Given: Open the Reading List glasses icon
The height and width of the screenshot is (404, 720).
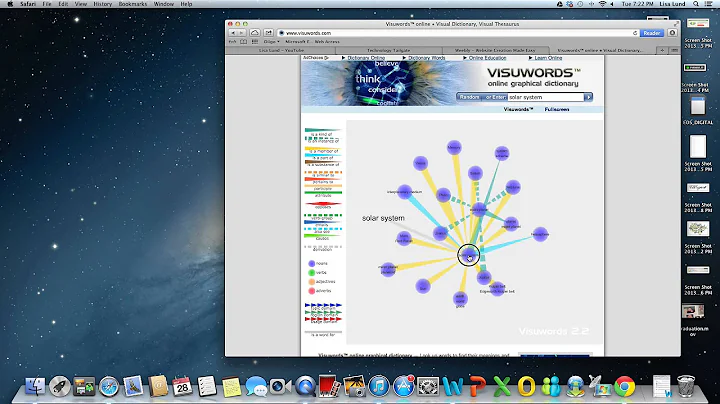Looking at the screenshot, I should click(x=232, y=42).
